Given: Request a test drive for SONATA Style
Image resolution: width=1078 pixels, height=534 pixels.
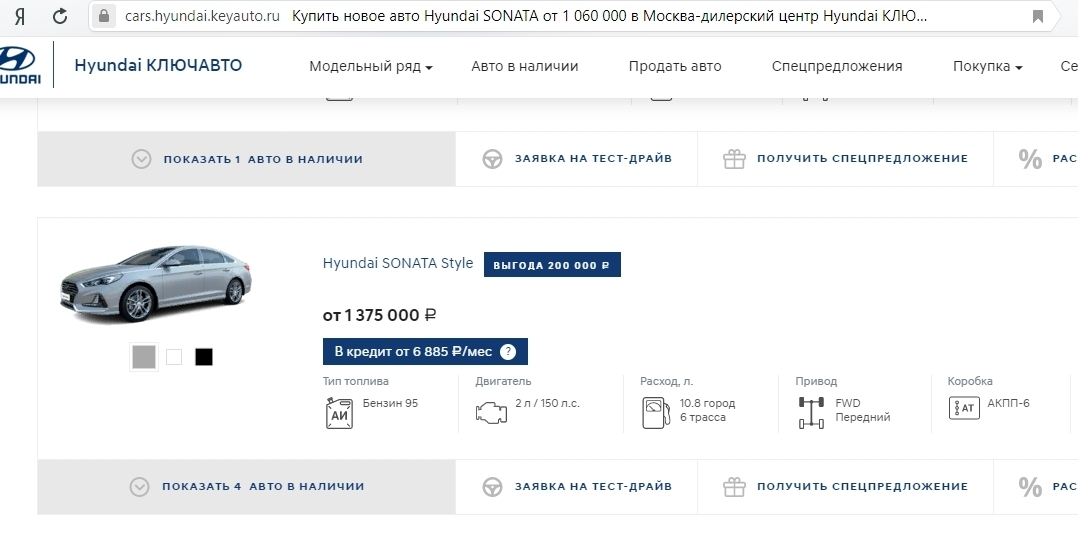Looking at the screenshot, I should [577, 487].
